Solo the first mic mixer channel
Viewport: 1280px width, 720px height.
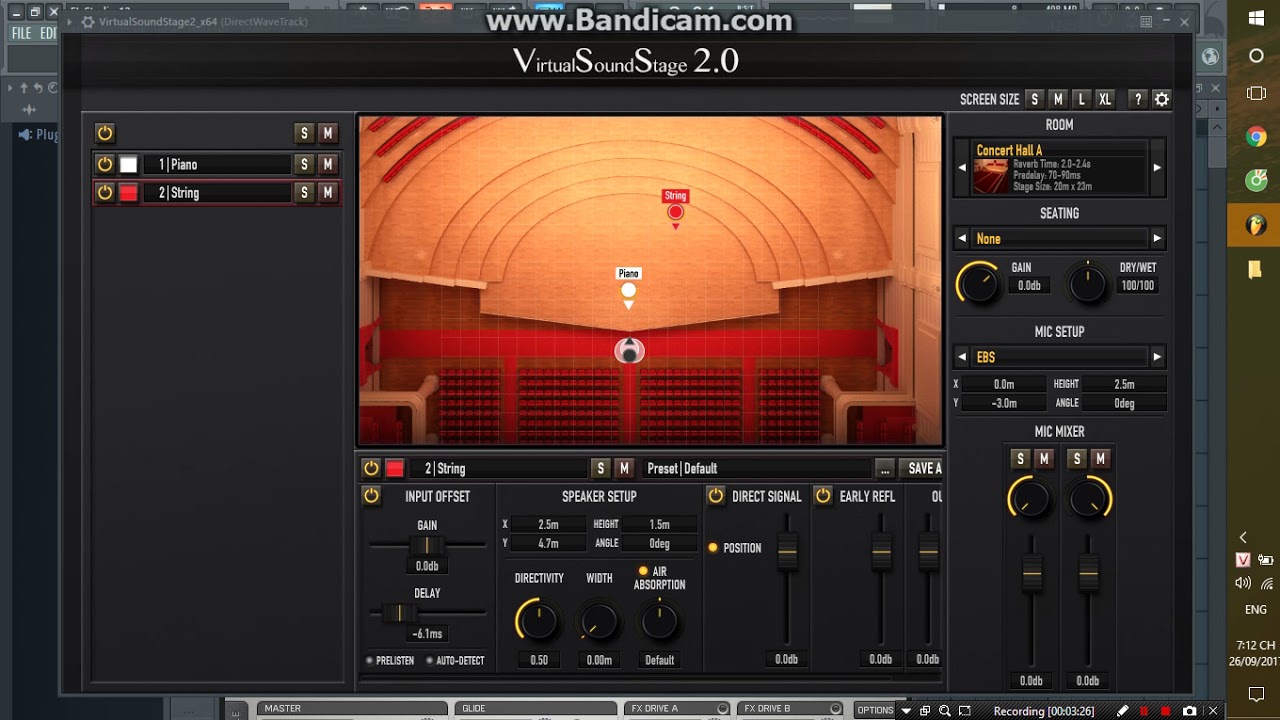(x=1020, y=458)
